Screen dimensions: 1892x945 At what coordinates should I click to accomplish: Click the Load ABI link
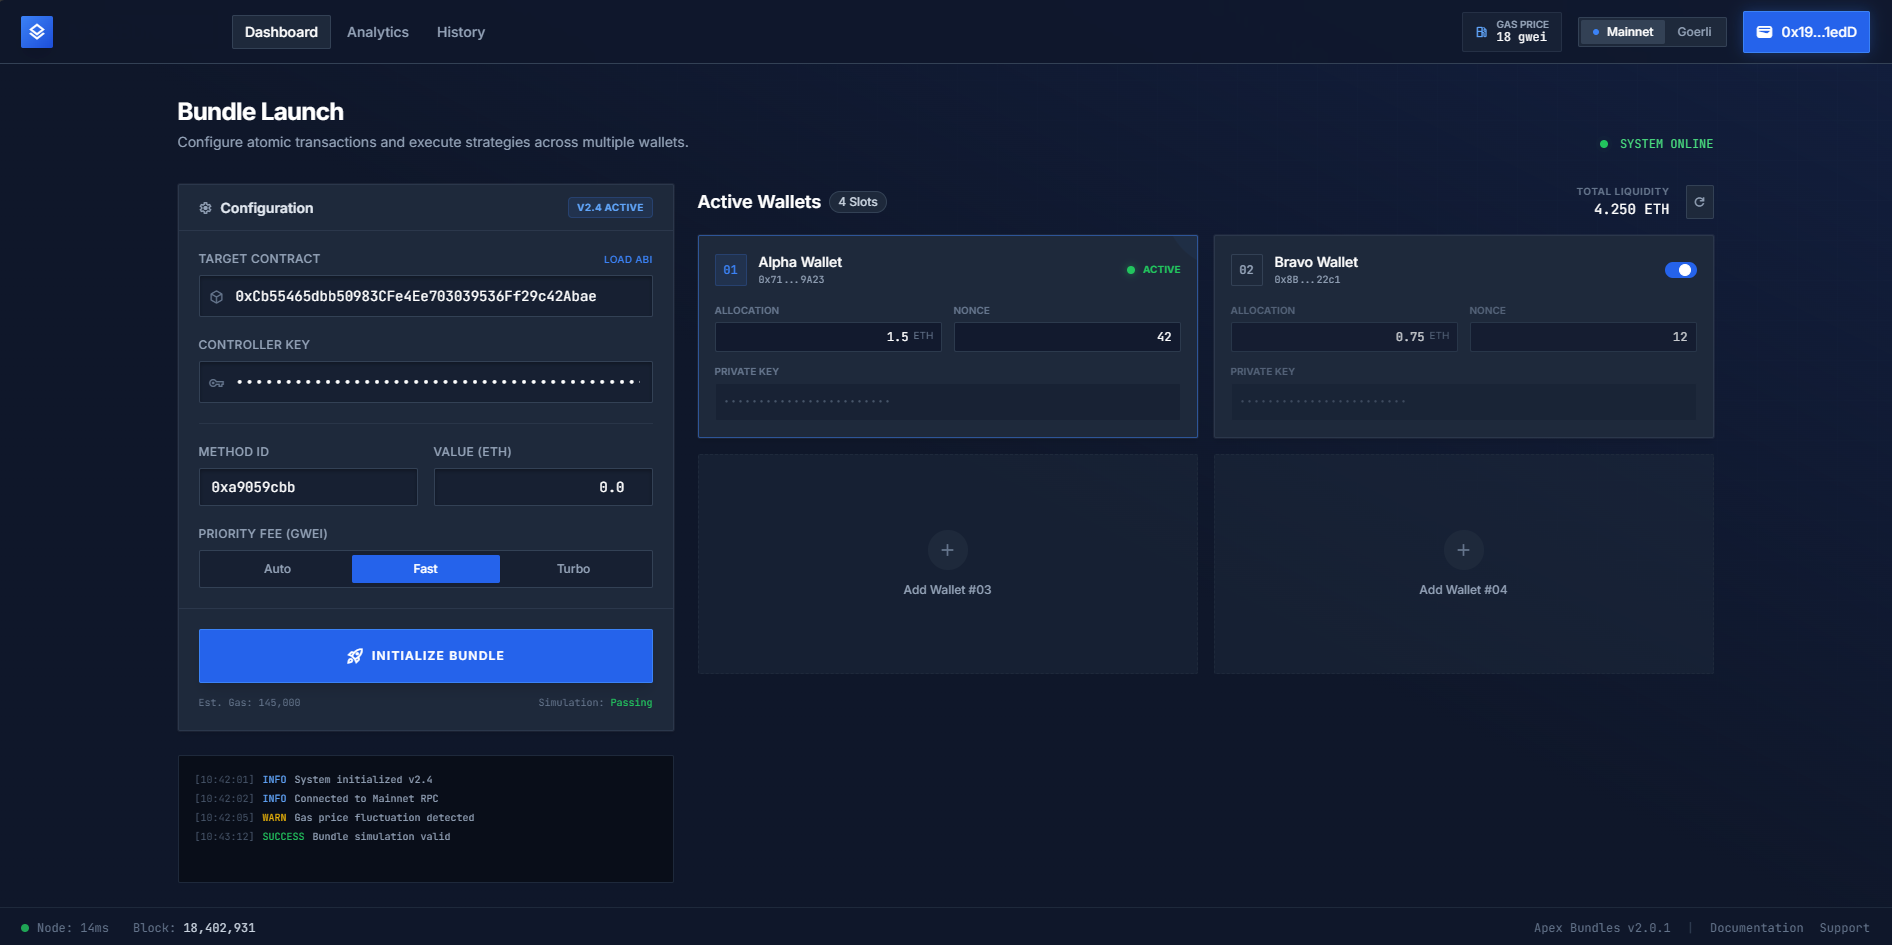point(627,259)
